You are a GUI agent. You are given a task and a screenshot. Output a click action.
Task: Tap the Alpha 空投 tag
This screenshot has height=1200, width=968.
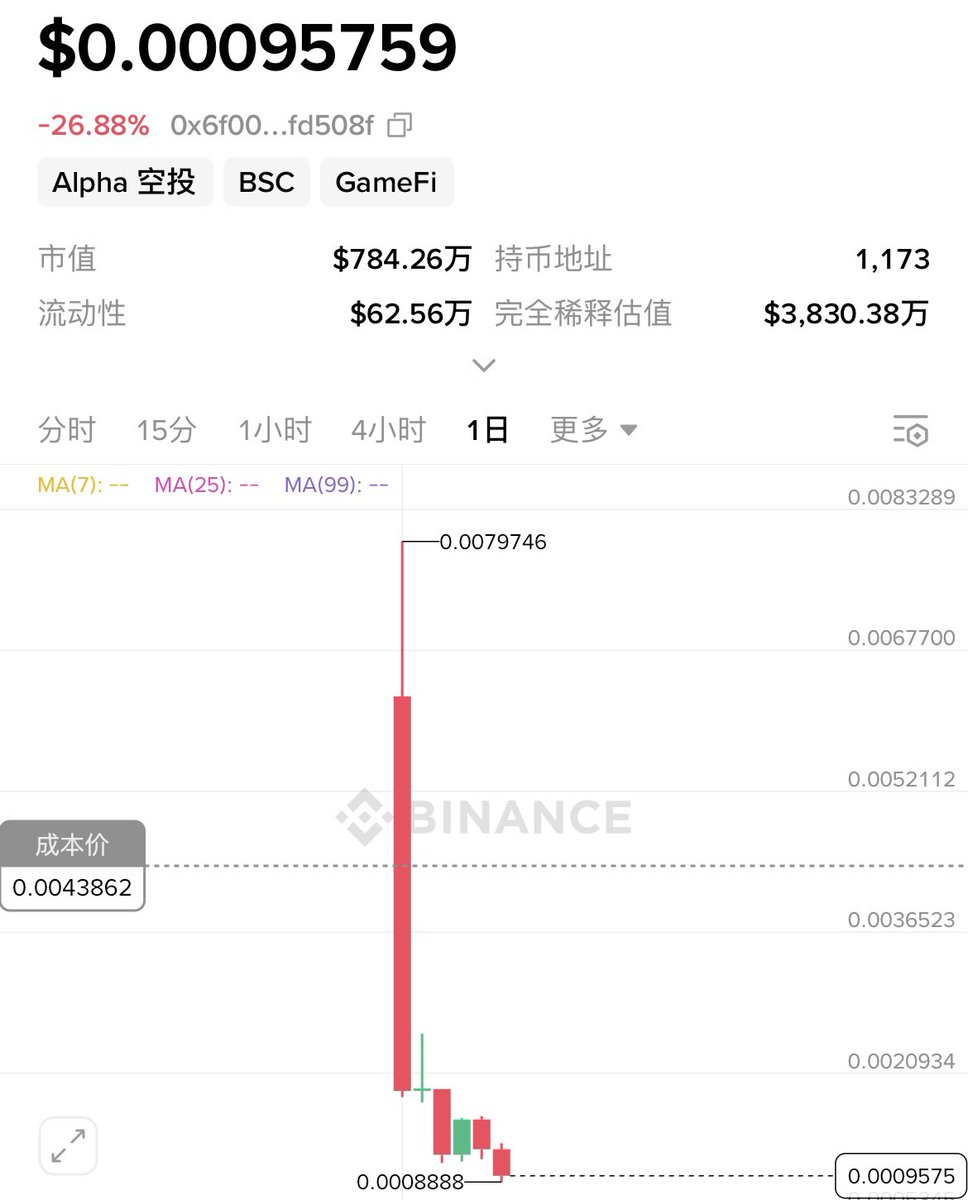(125, 182)
